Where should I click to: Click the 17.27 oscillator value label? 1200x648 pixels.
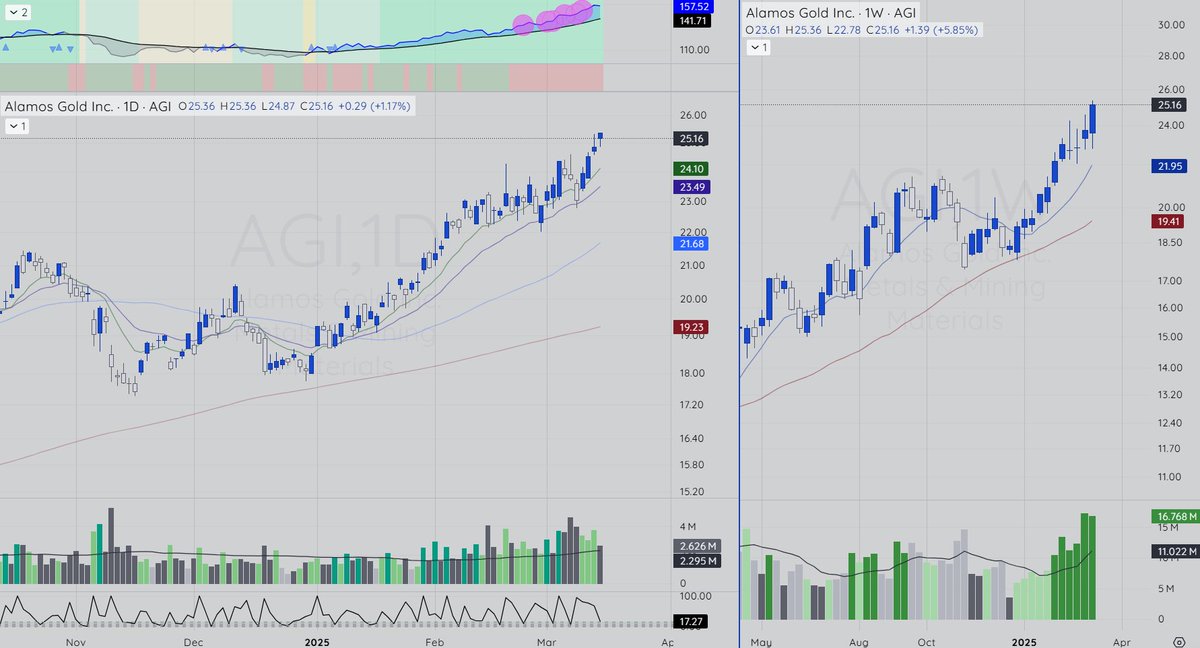[x=693, y=622]
